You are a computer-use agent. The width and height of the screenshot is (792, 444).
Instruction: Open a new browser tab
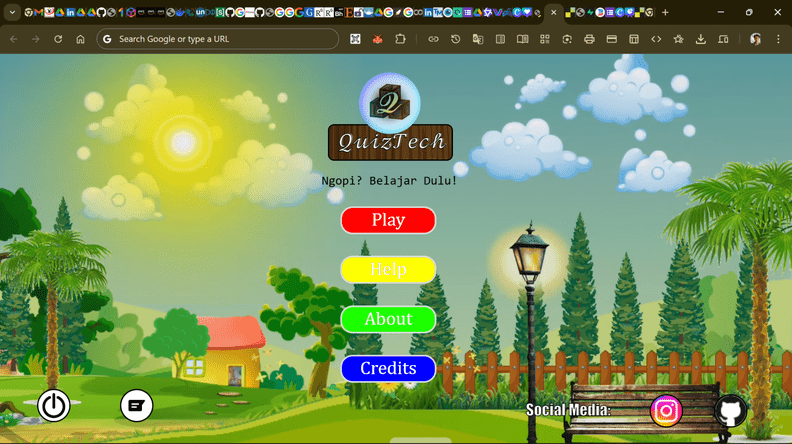(x=665, y=12)
